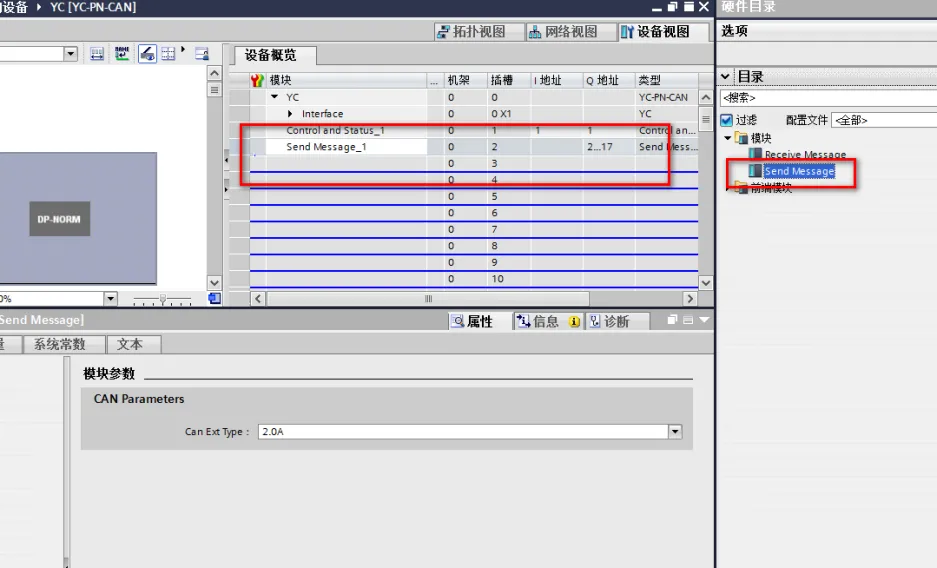This screenshot has width=937, height=568.
Task: Expand the Interface row in device overview
Action: coord(290,113)
